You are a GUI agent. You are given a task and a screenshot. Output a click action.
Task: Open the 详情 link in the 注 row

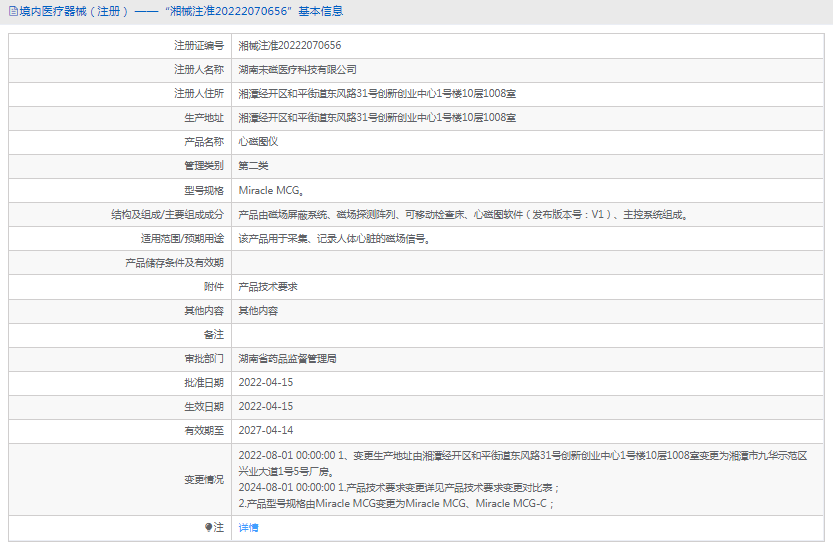tap(248, 528)
